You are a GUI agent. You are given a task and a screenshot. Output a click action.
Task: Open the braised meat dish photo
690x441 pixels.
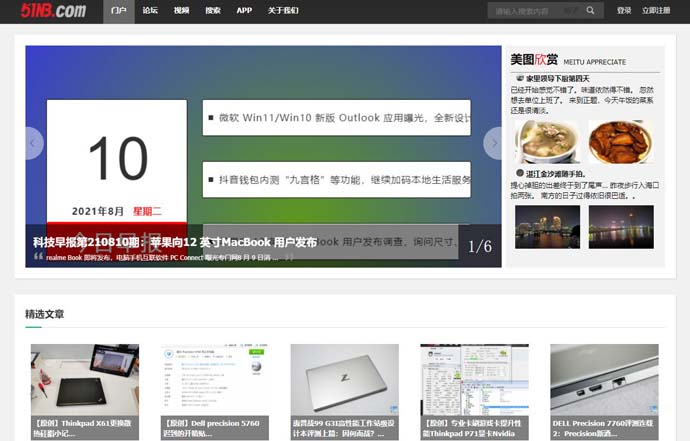coord(620,142)
